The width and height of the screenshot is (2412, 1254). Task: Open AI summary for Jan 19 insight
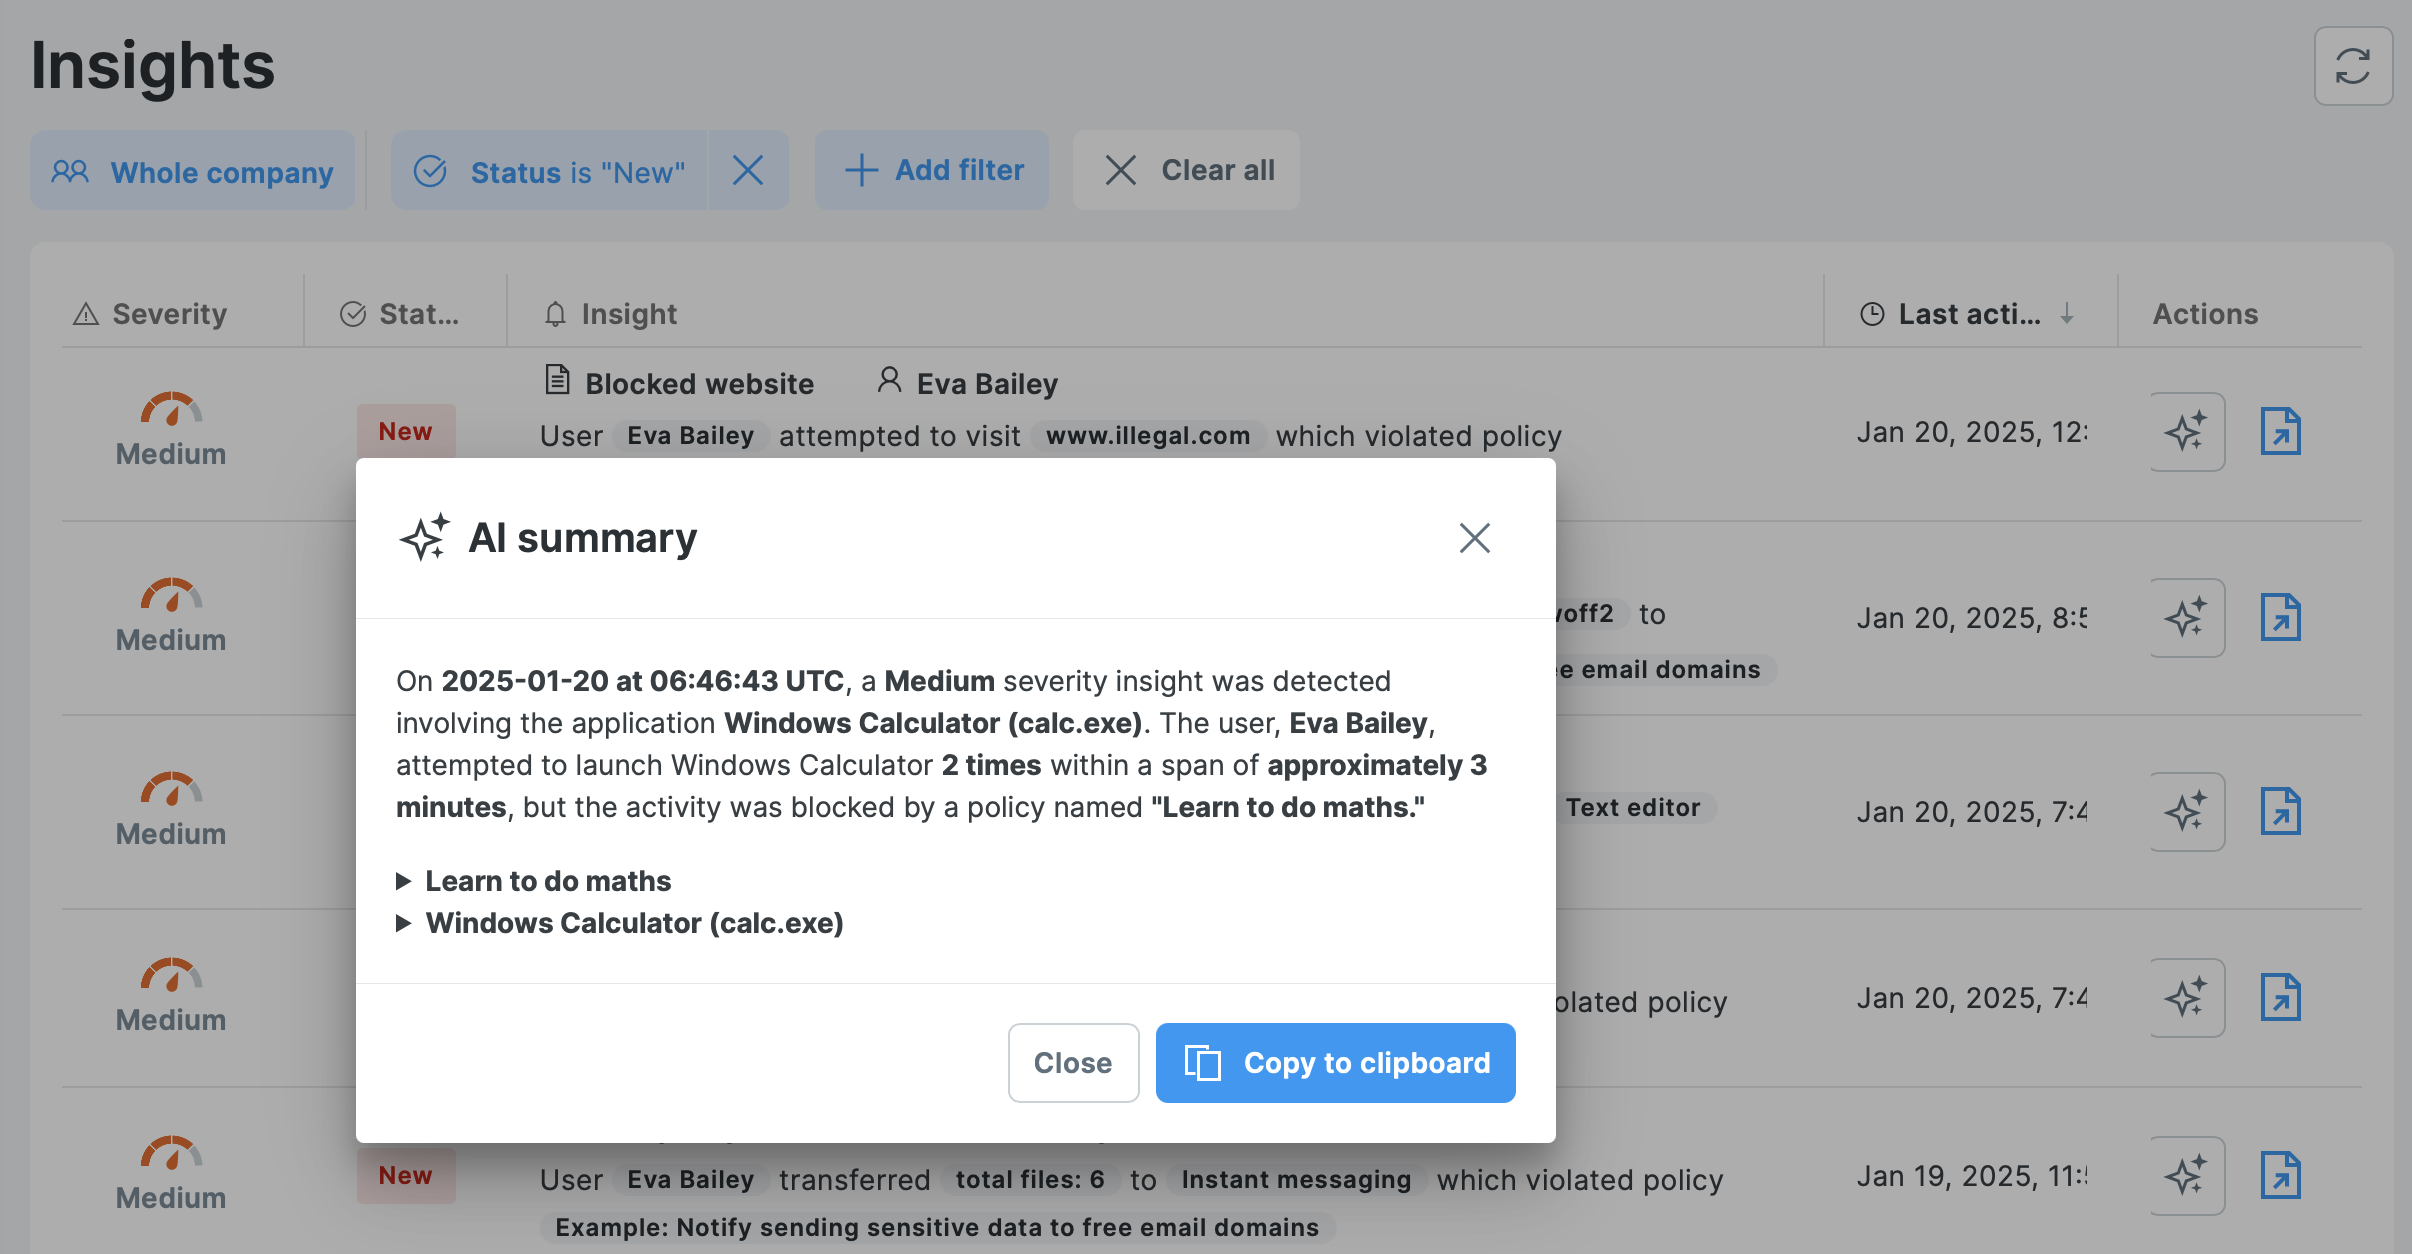coord(2187,1176)
